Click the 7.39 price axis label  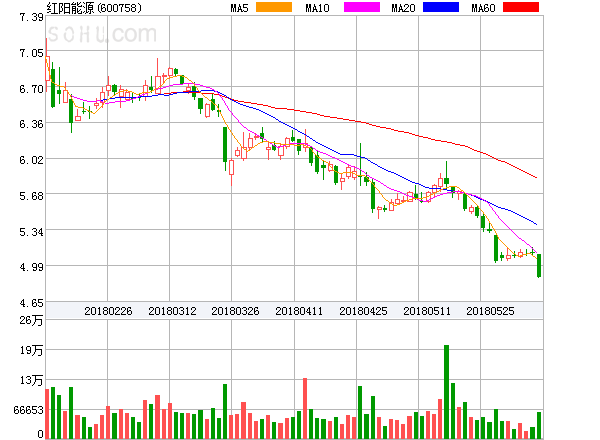(31, 17)
